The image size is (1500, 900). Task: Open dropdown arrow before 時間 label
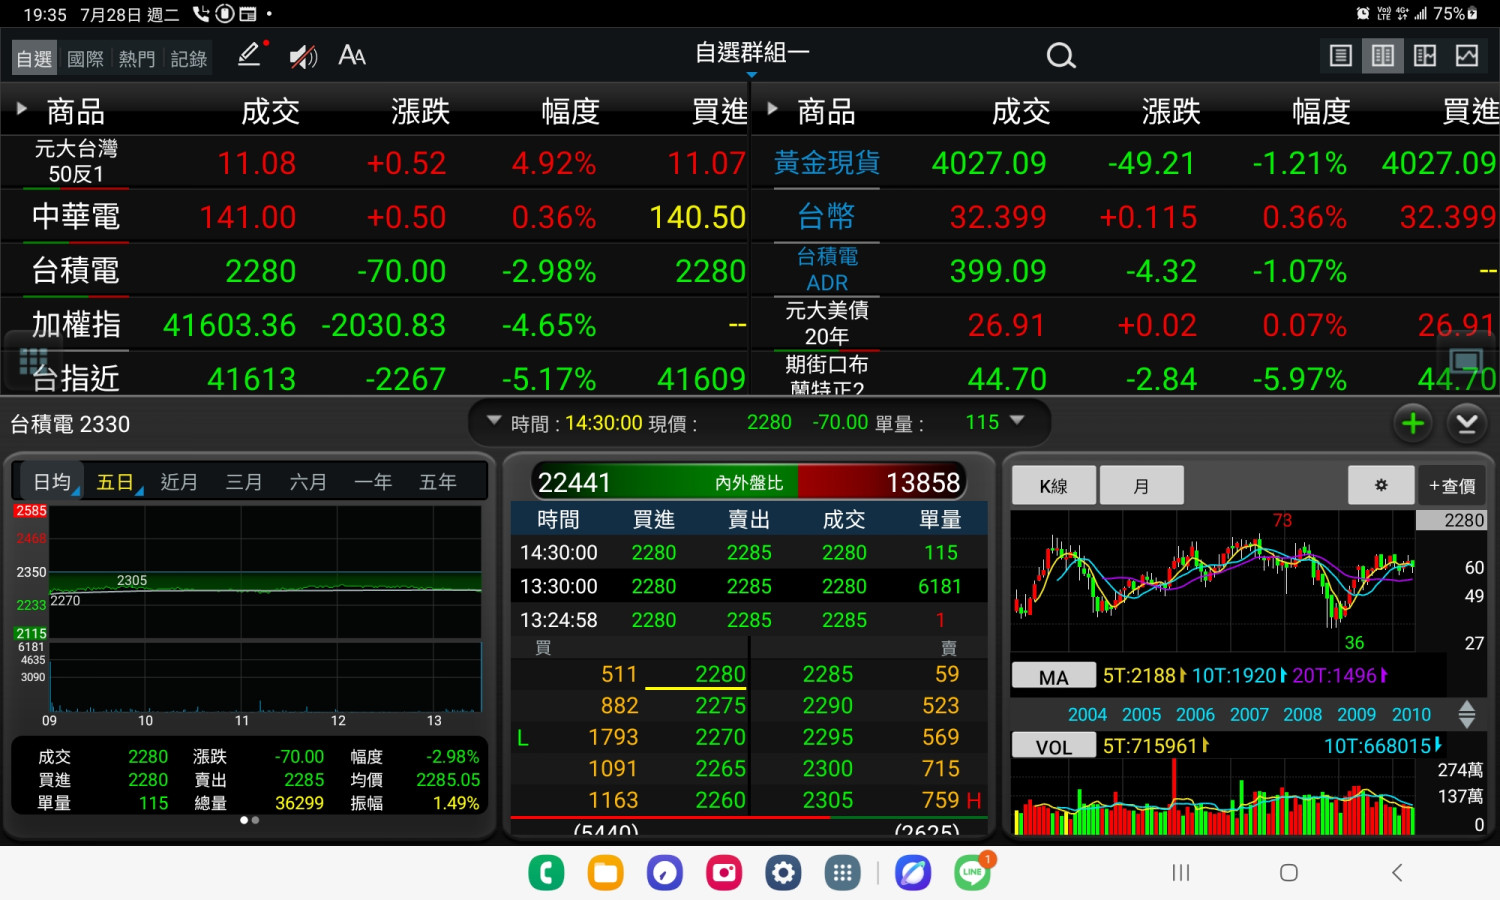(x=493, y=421)
